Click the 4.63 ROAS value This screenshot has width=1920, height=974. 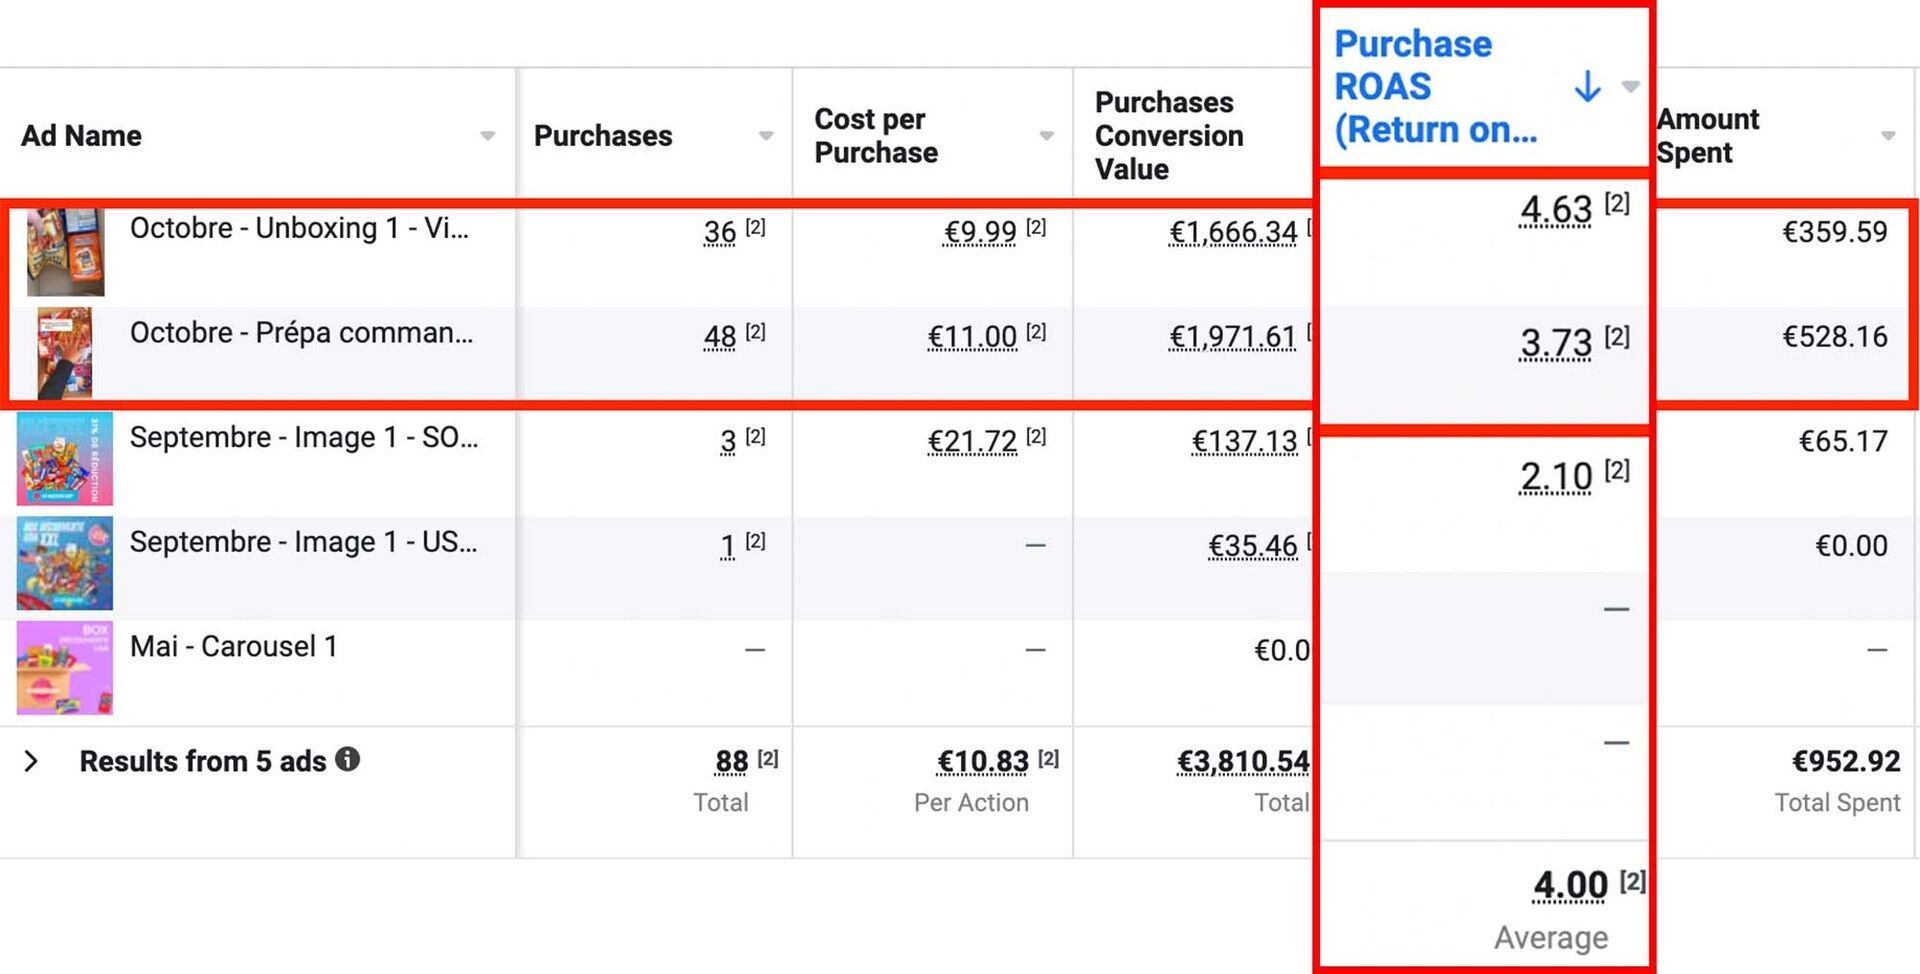click(1555, 210)
